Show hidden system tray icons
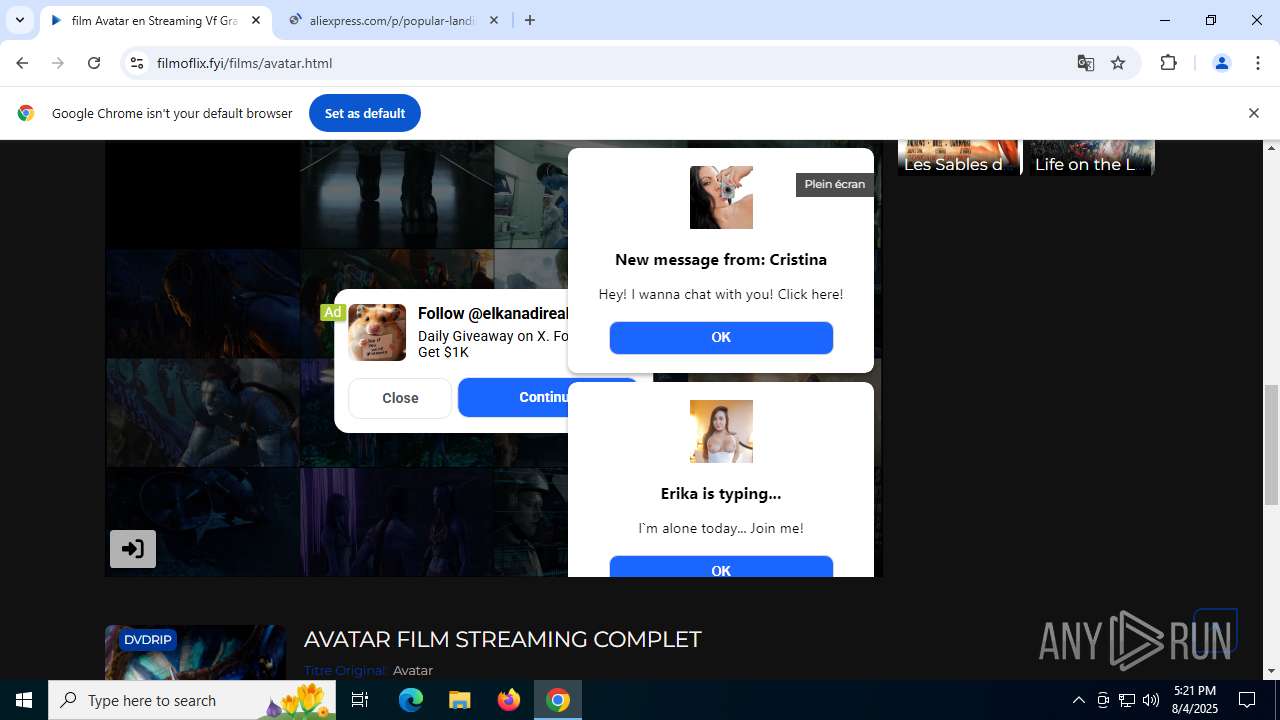The width and height of the screenshot is (1280, 720). [1078, 700]
